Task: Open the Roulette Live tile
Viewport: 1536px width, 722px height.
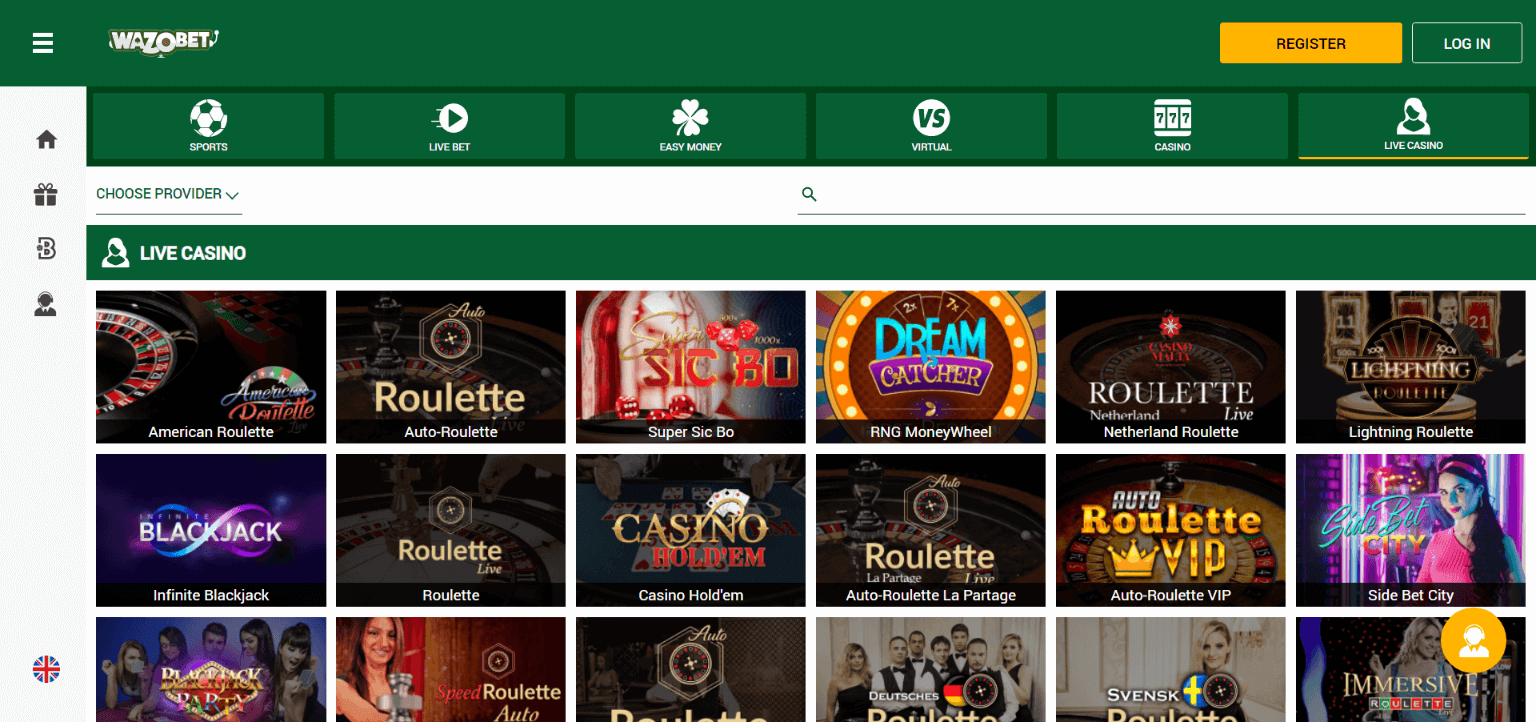Action: (451, 530)
